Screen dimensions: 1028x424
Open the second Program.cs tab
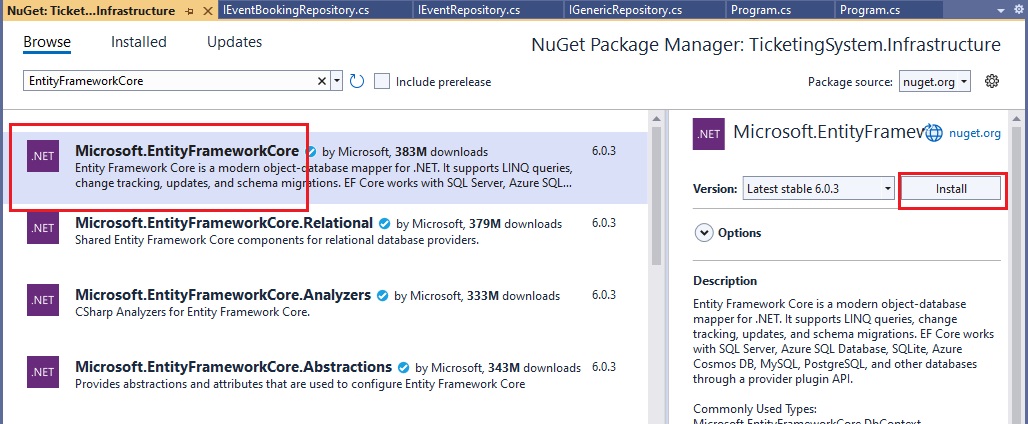(888, 10)
